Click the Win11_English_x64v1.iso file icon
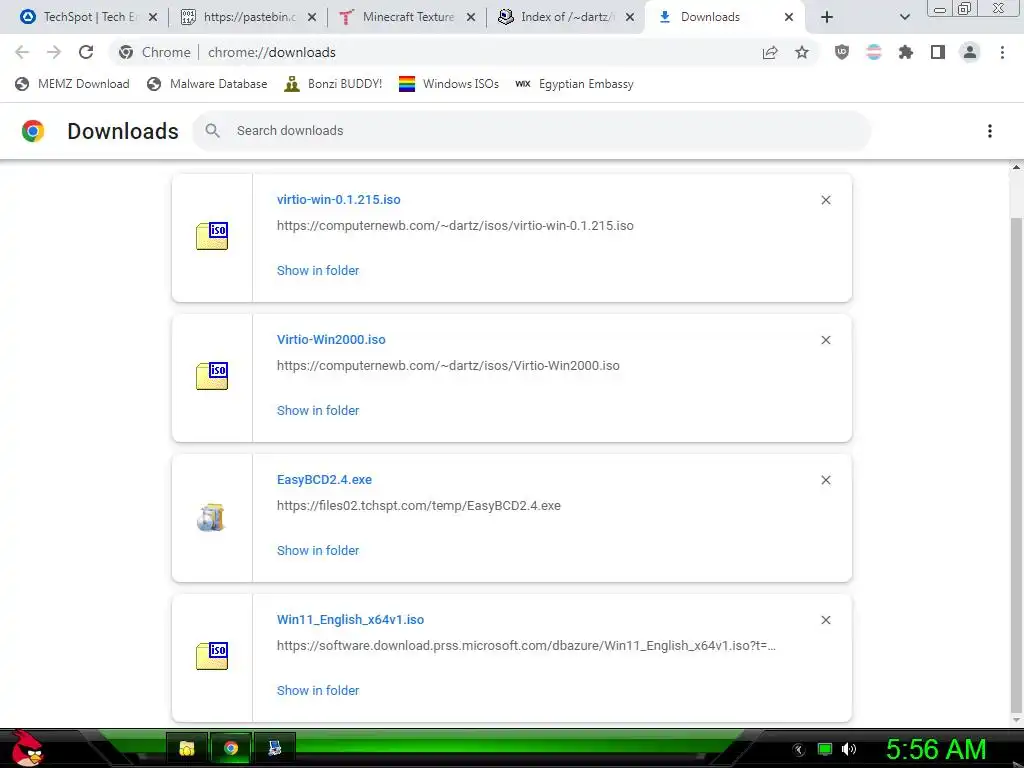1024x768 pixels. (x=212, y=656)
